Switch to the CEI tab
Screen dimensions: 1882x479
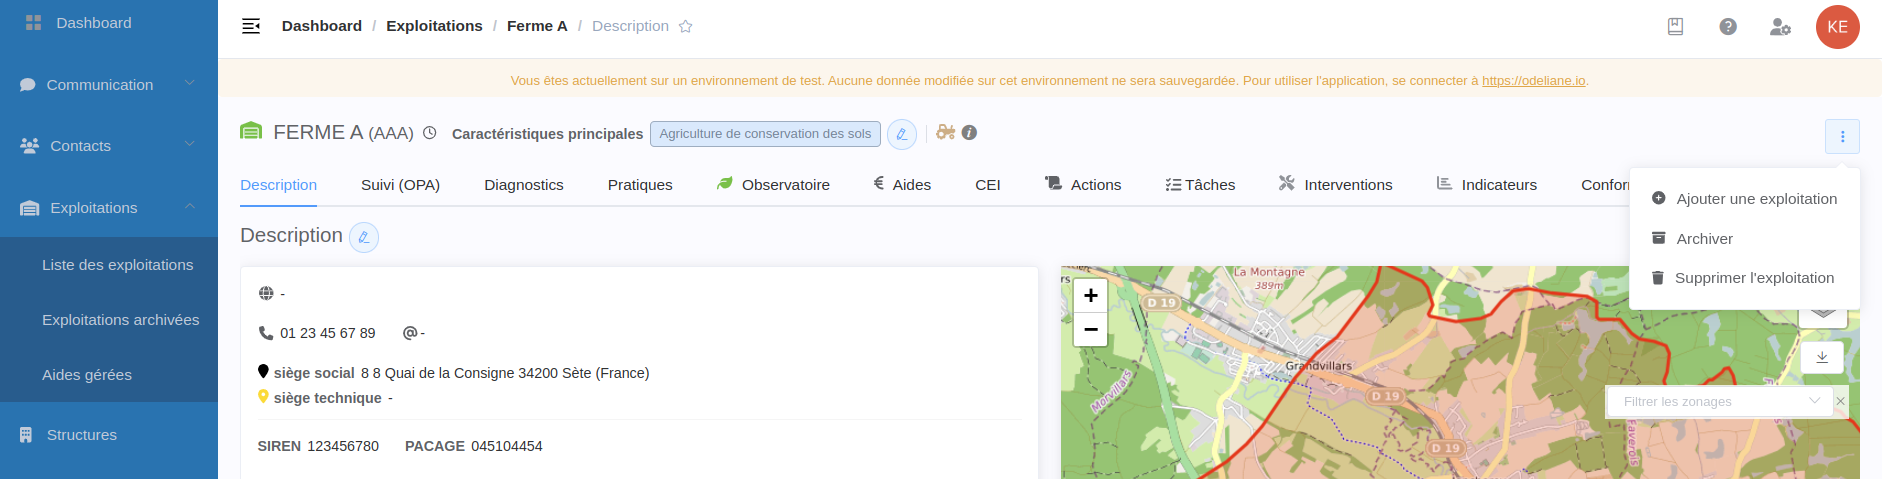pos(988,185)
